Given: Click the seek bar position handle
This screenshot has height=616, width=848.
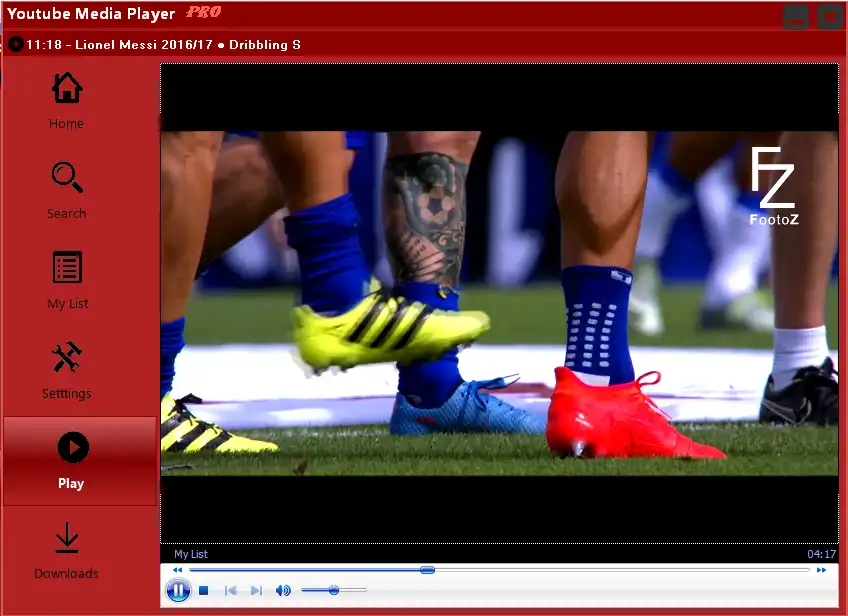Looking at the screenshot, I should coord(427,570).
